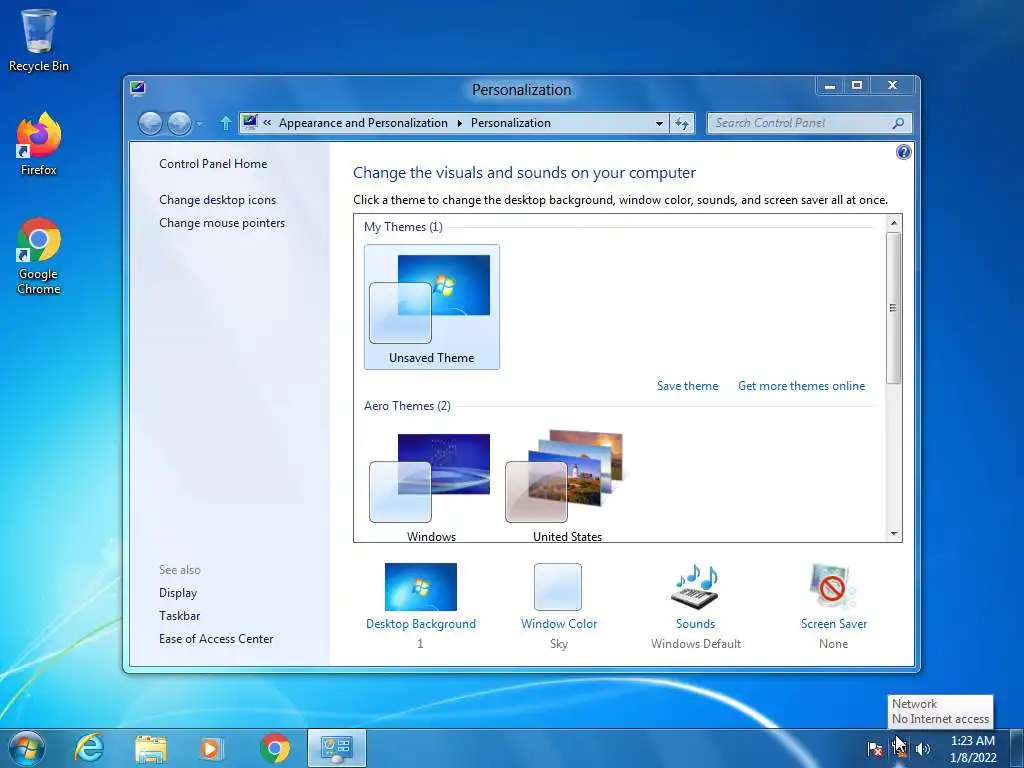This screenshot has width=1024, height=768.
Task: Open Chrome from the taskbar
Action: tap(275, 748)
